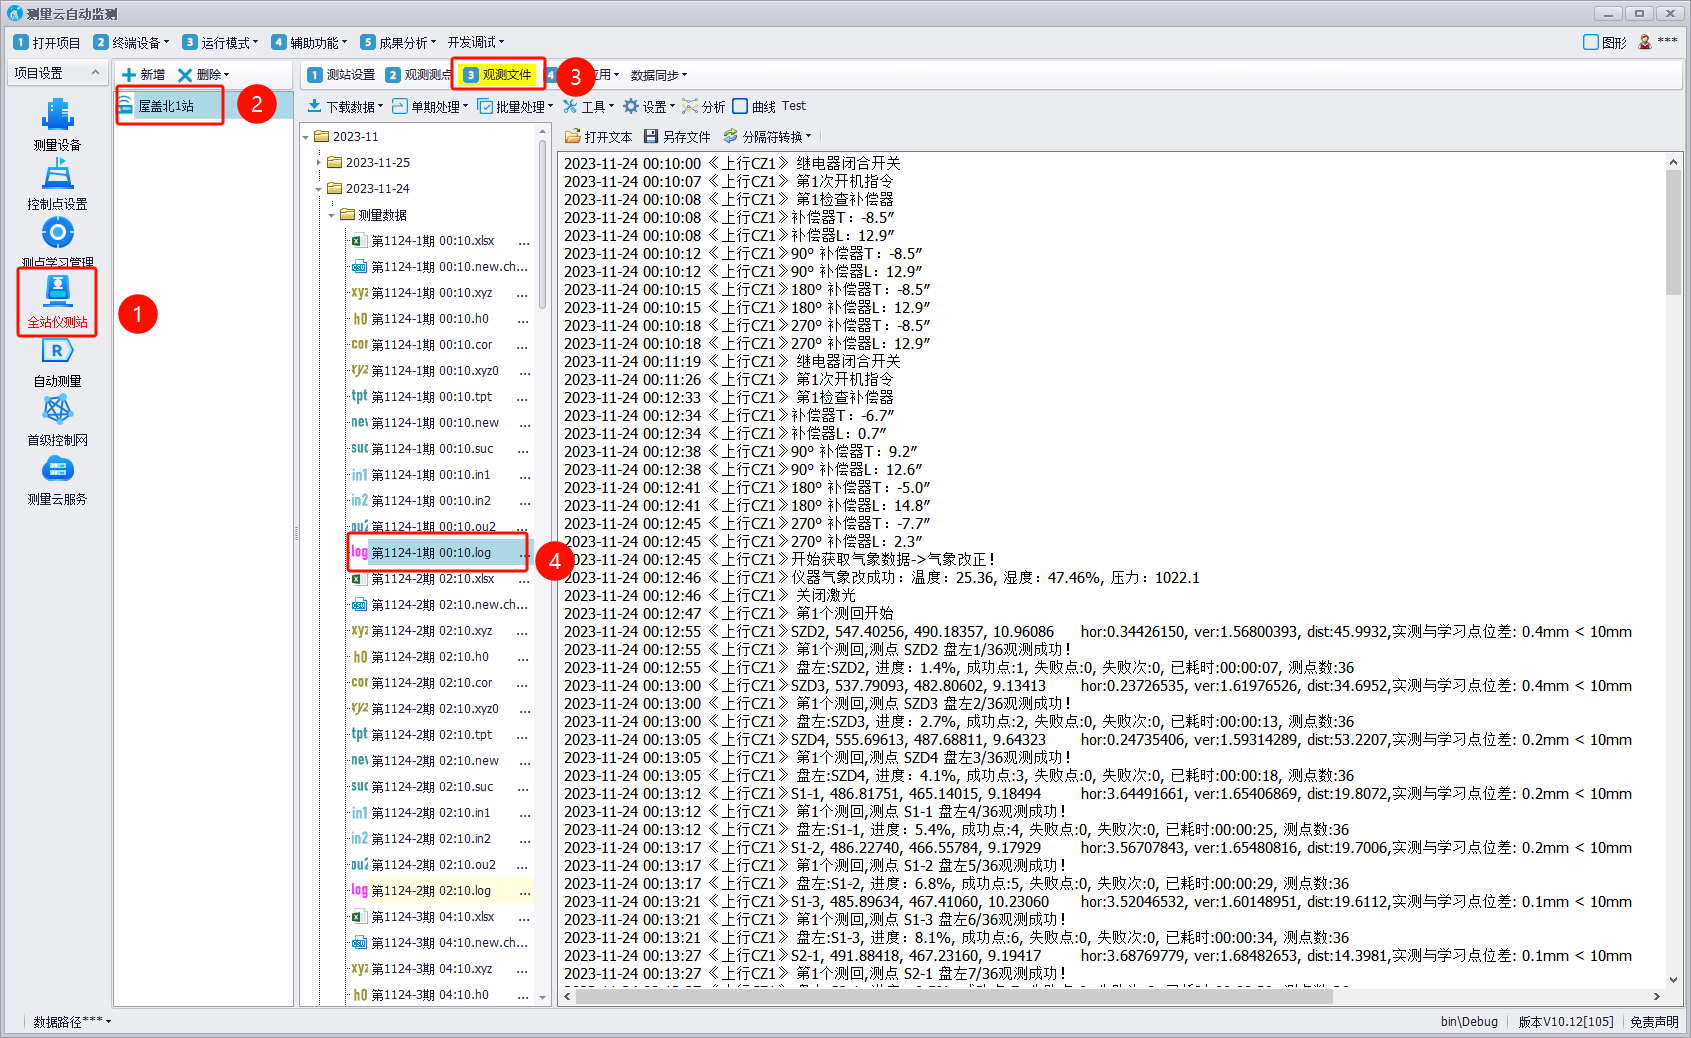Toggle the 曲线 checkbox
This screenshot has height=1038, width=1691.
[740, 106]
